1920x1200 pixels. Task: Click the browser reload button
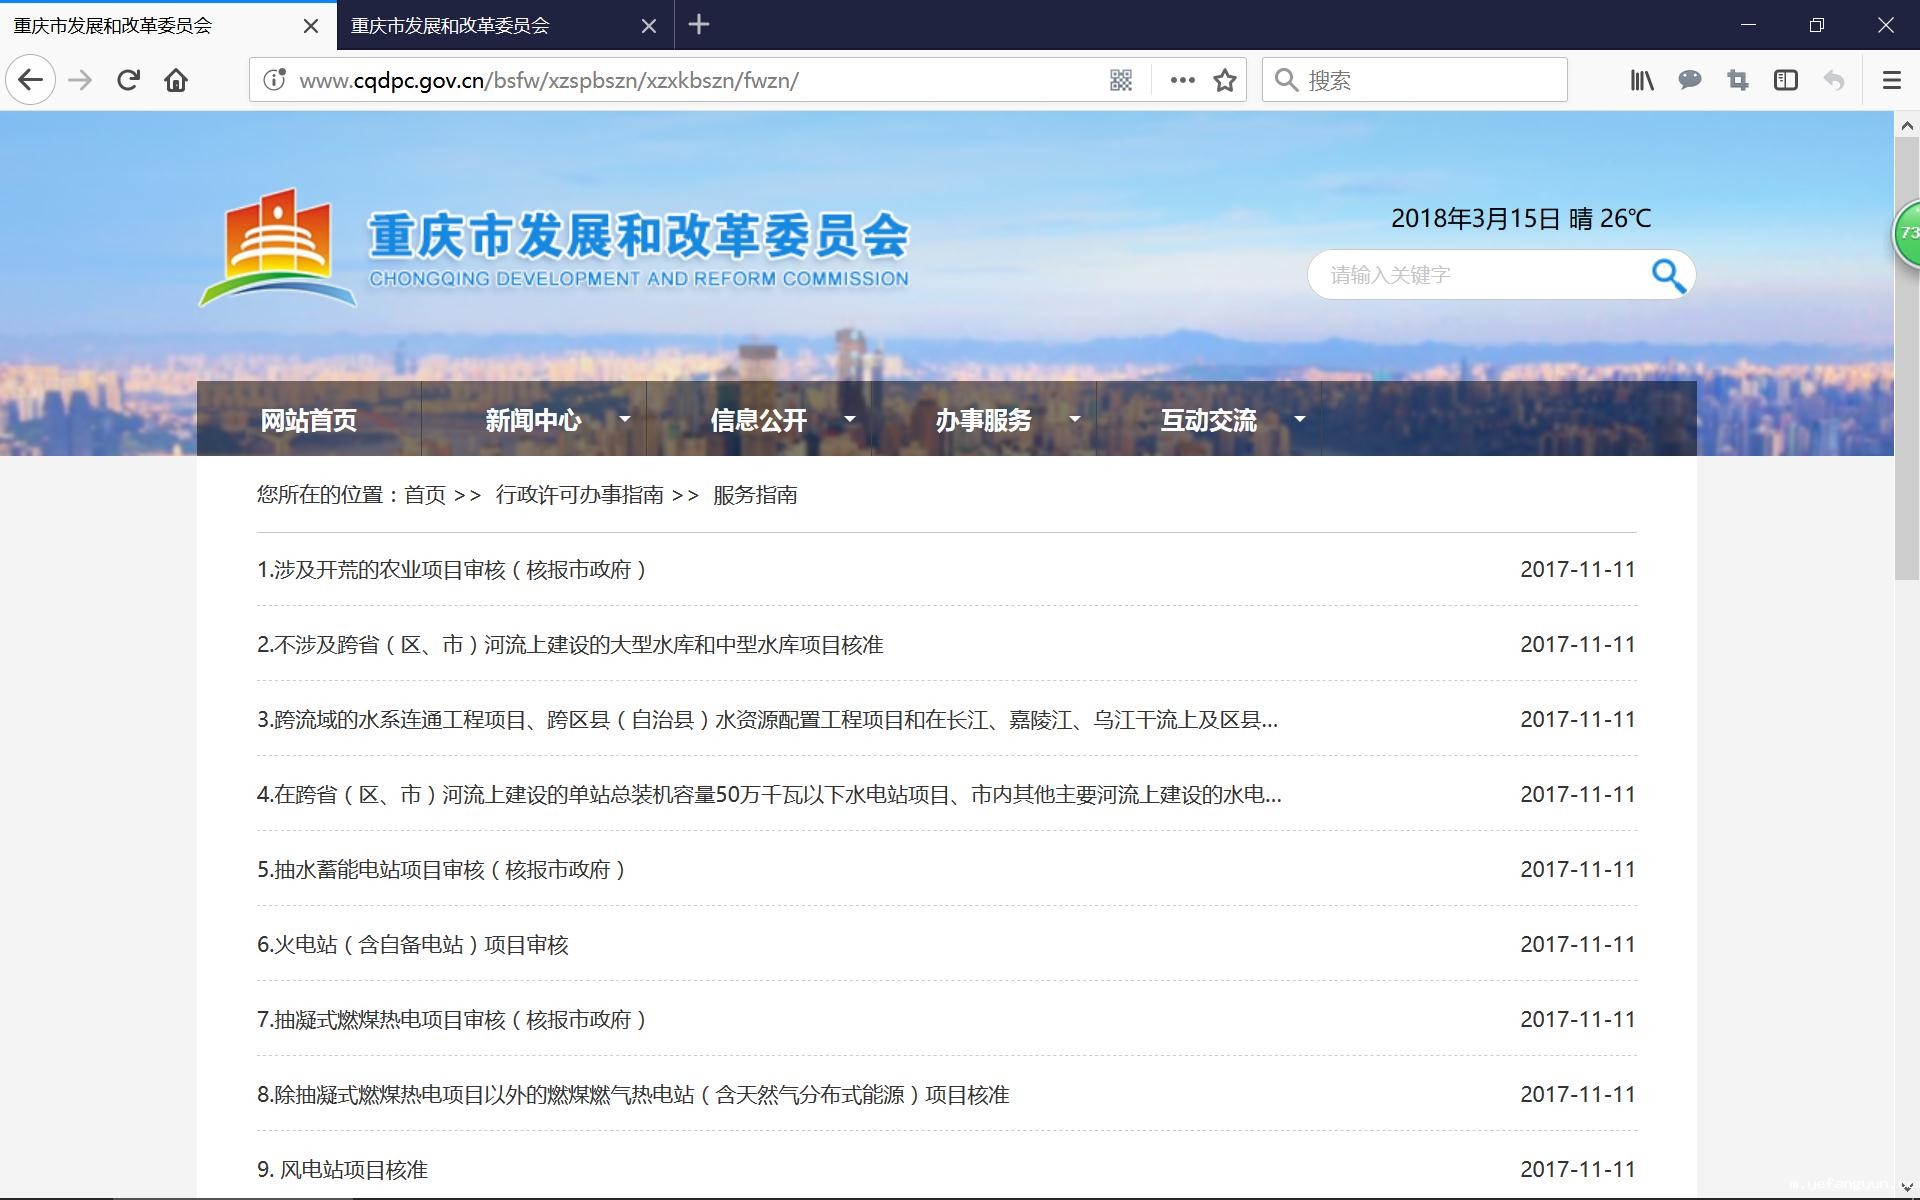[128, 80]
